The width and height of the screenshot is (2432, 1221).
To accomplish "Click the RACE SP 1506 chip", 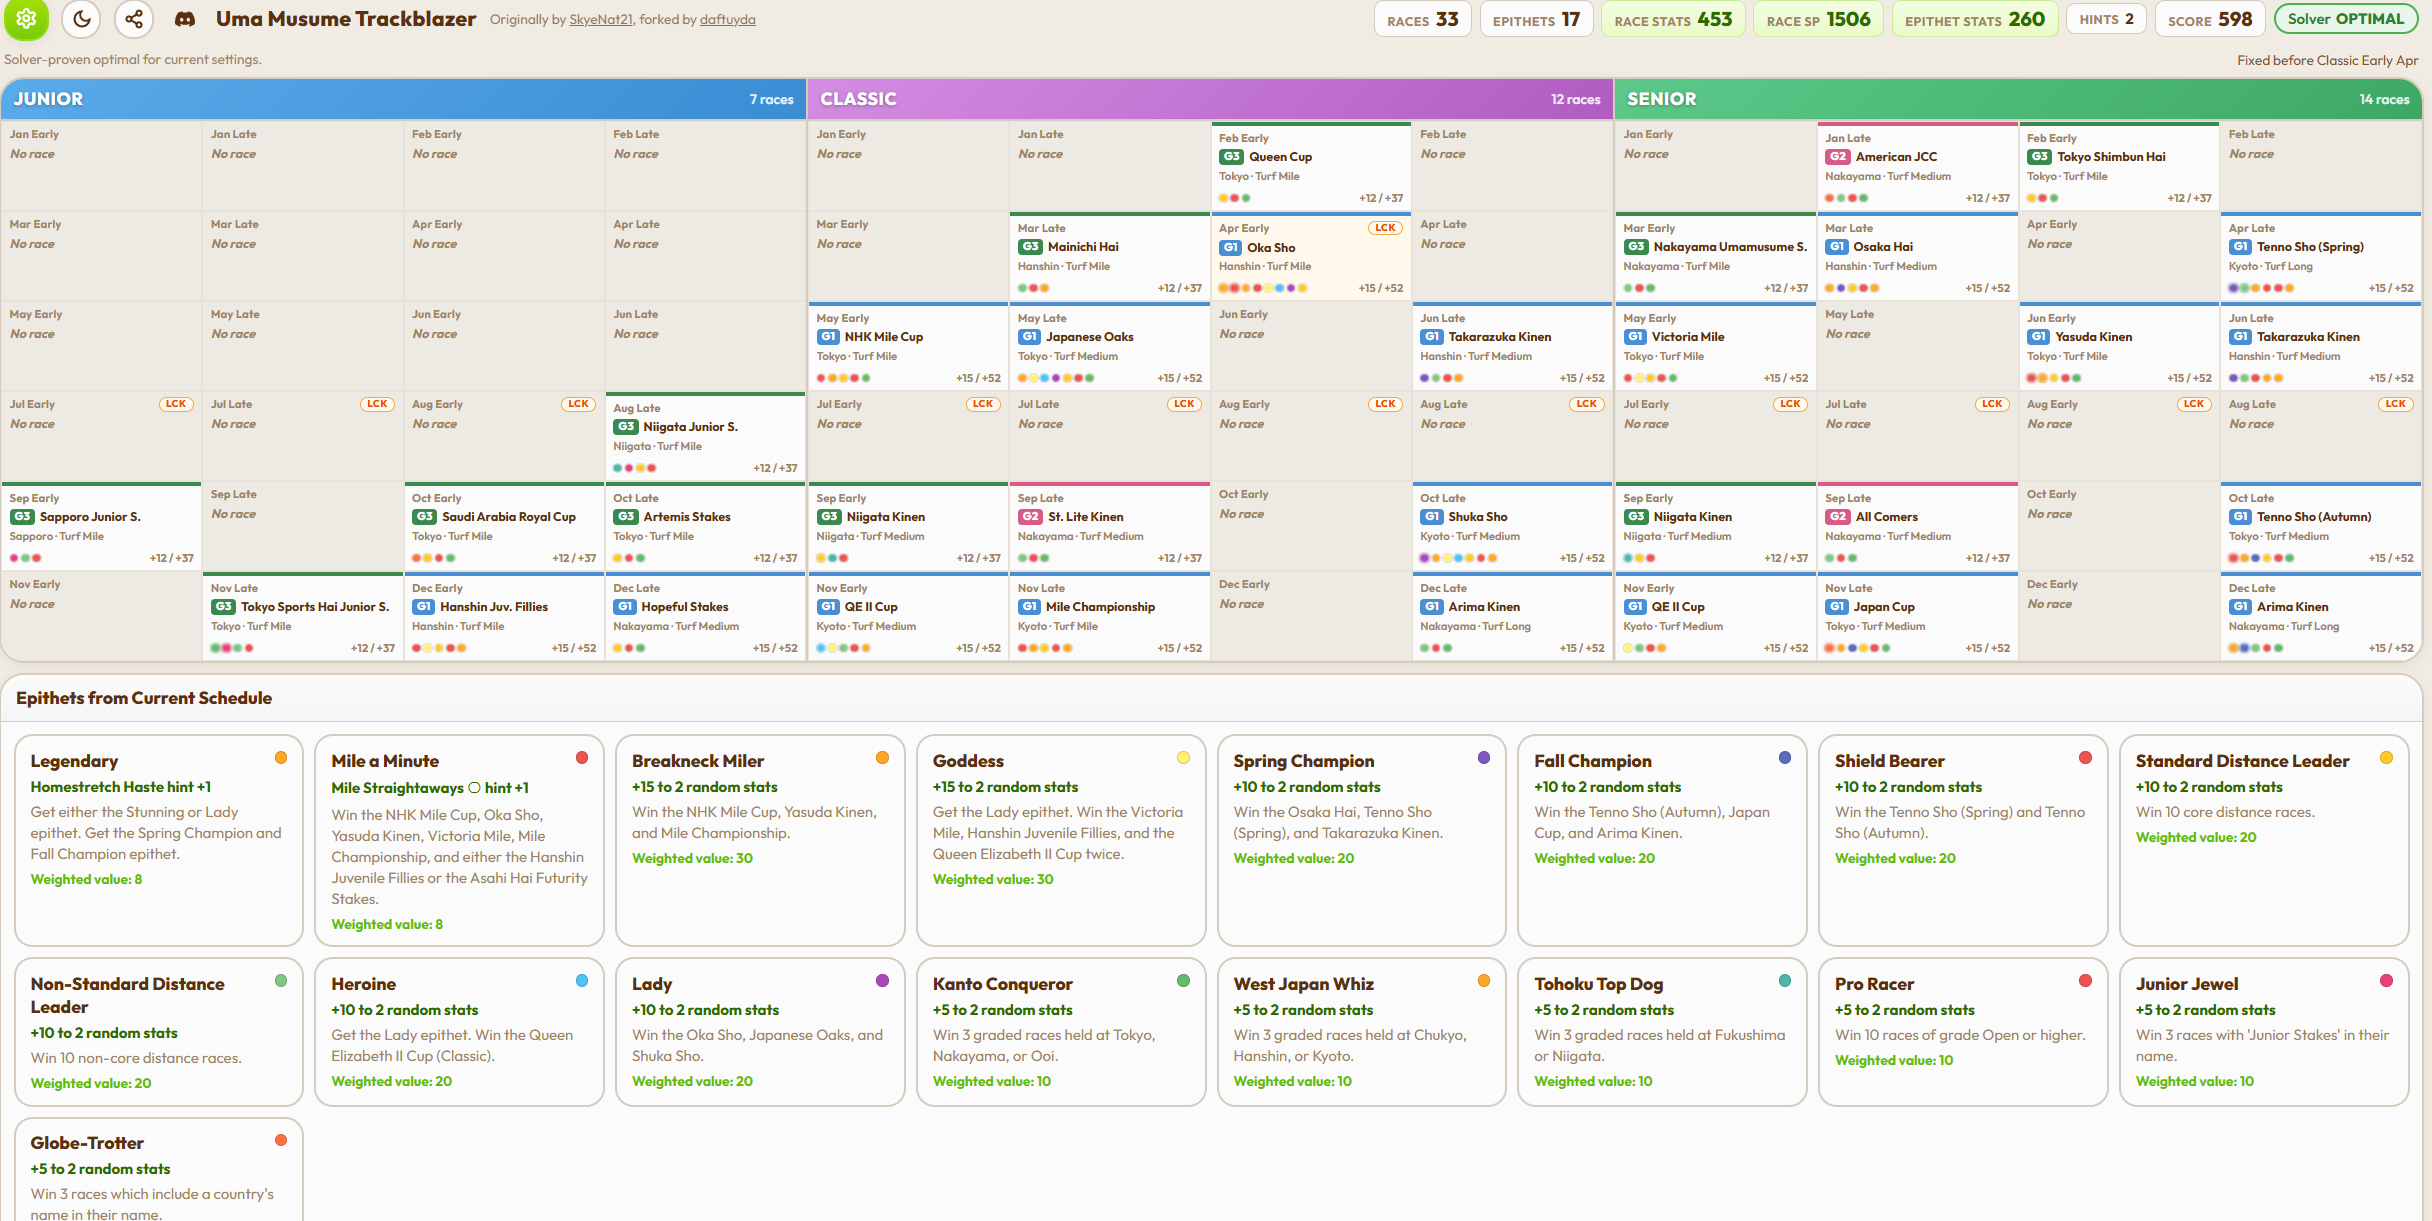I will pos(1818,19).
